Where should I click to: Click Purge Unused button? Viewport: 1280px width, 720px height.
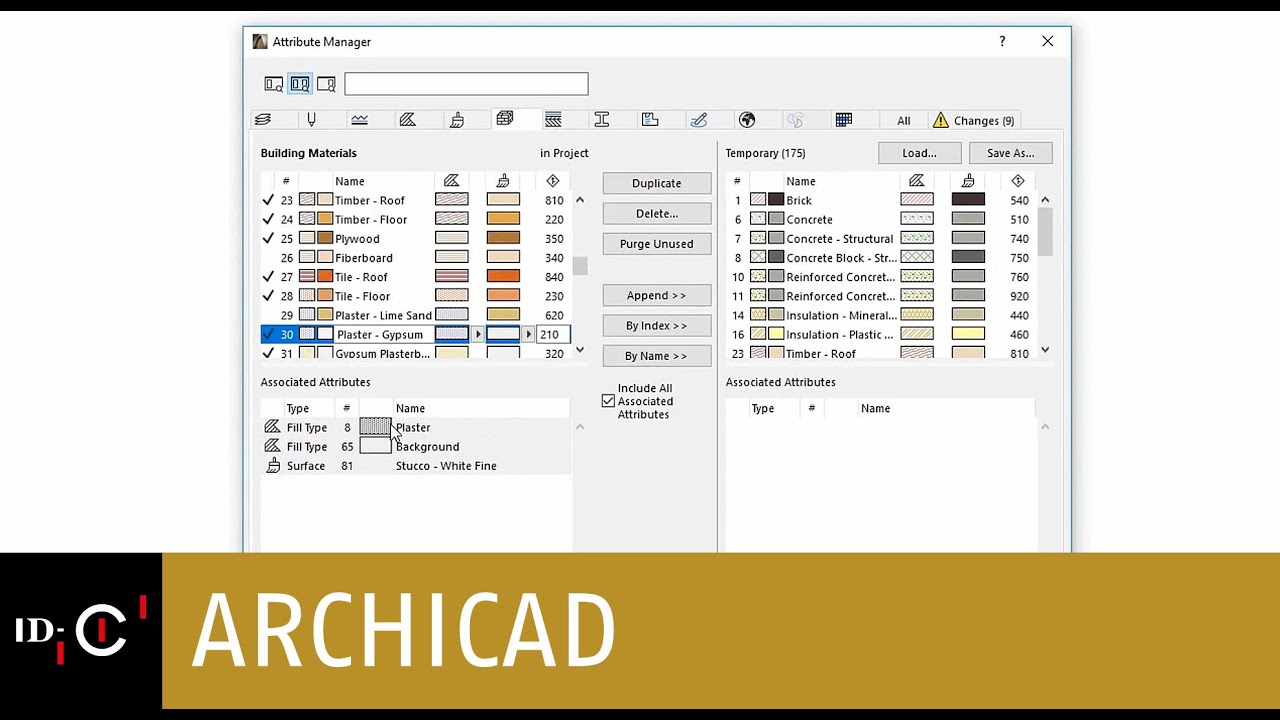point(657,244)
